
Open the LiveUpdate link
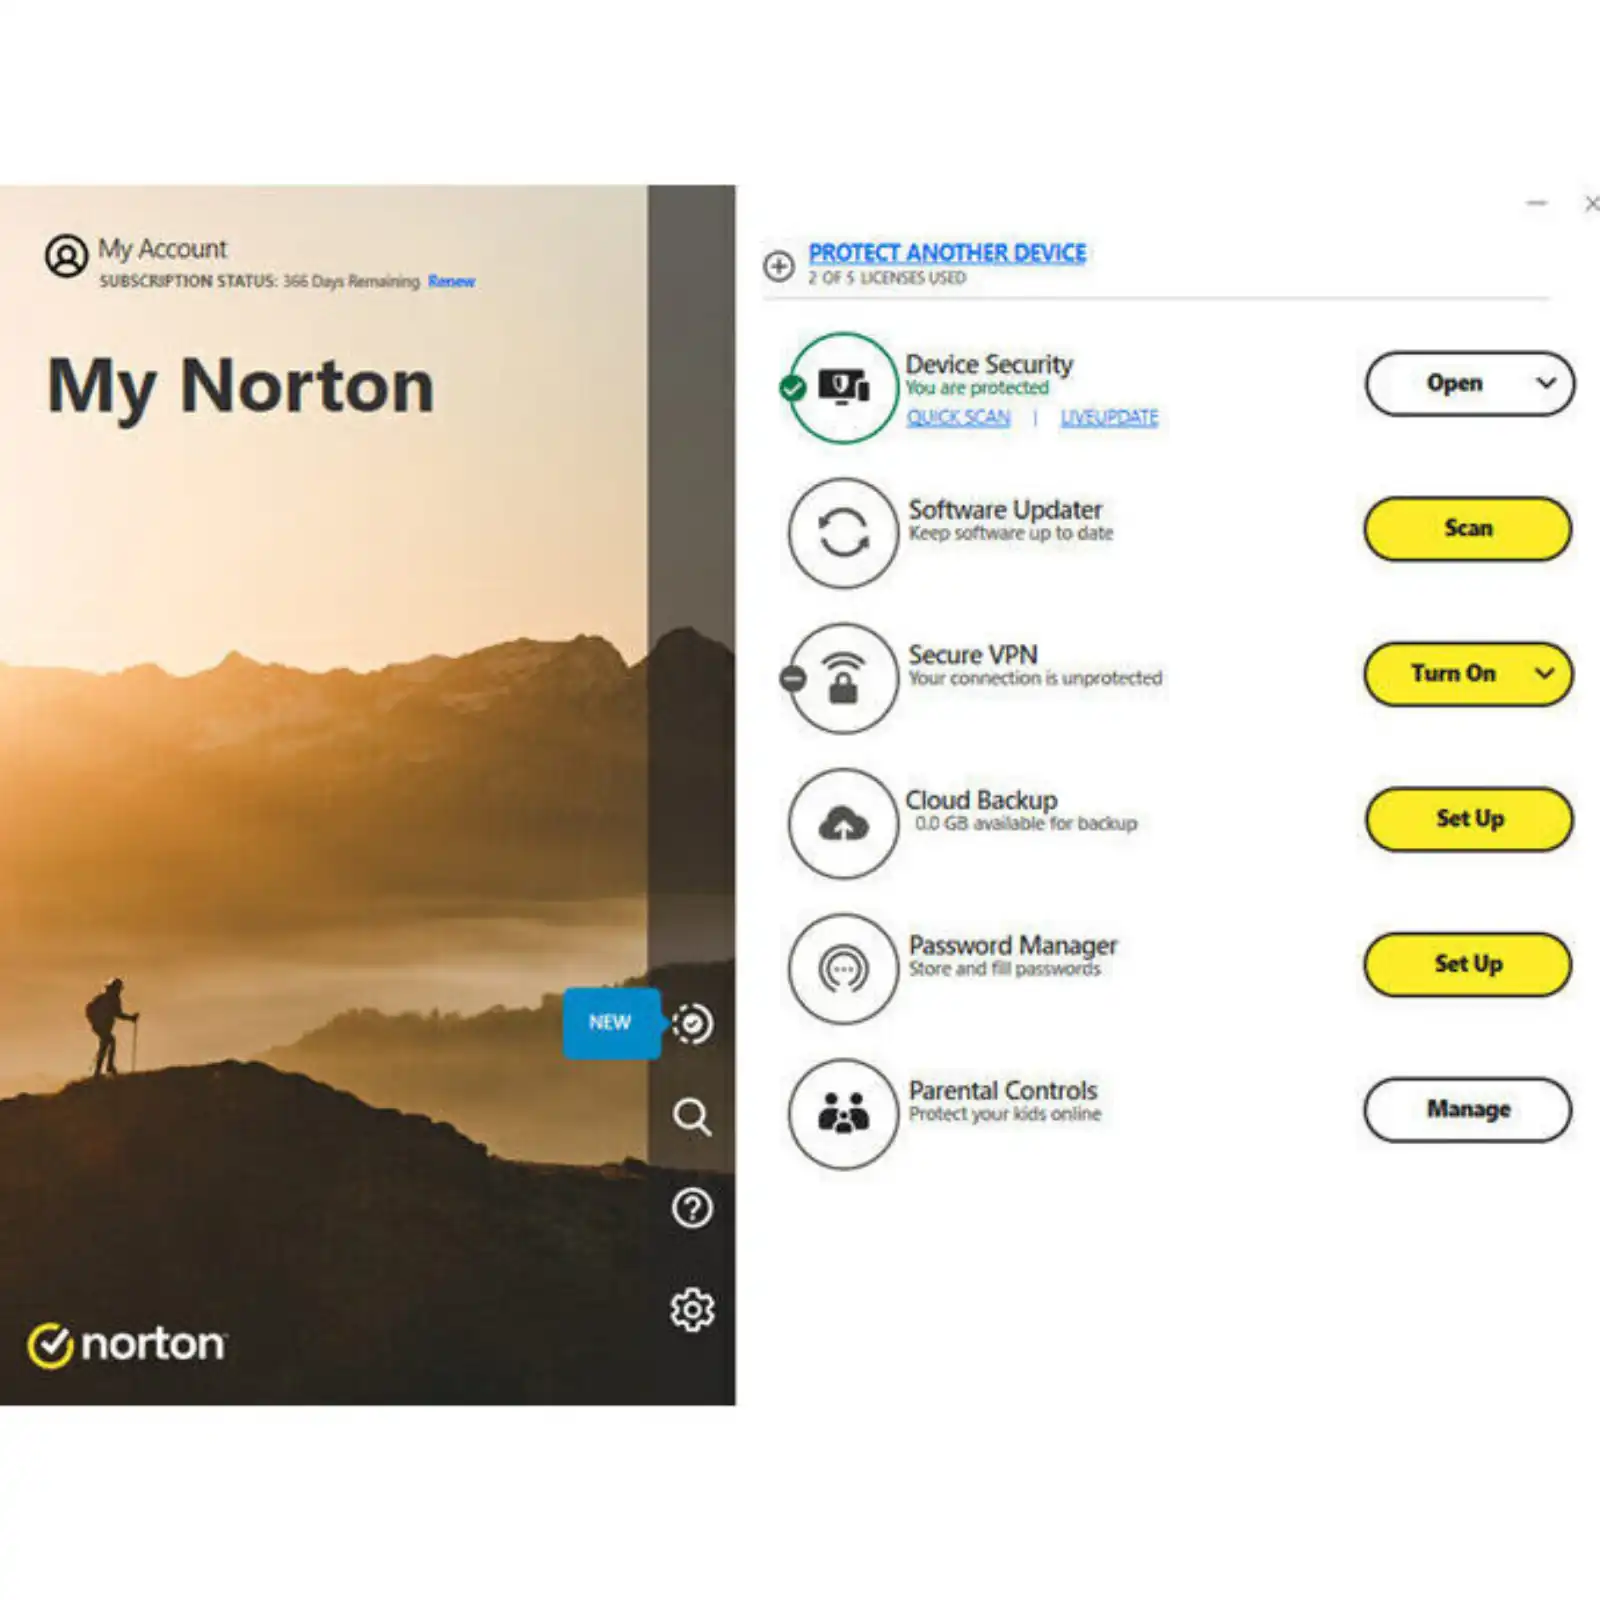tap(1109, 417)
